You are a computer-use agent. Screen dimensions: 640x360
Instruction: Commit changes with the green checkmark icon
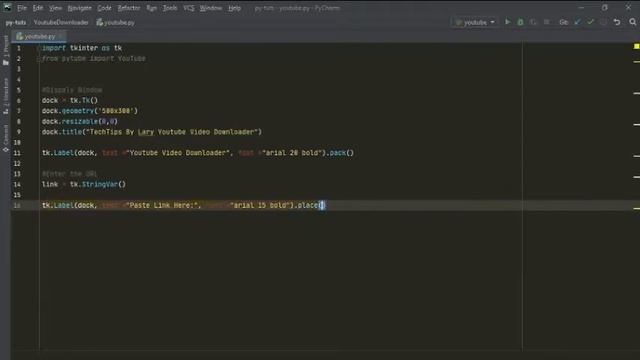tap(590, 22)
